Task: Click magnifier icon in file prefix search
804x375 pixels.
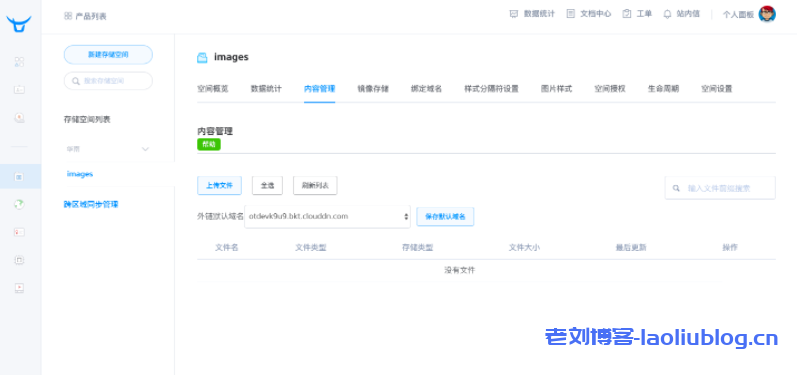Action: point(676,188)
